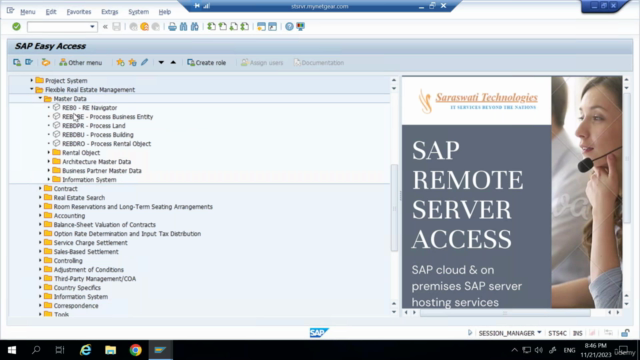Click the lock icon in status bar

click(625, 333)
